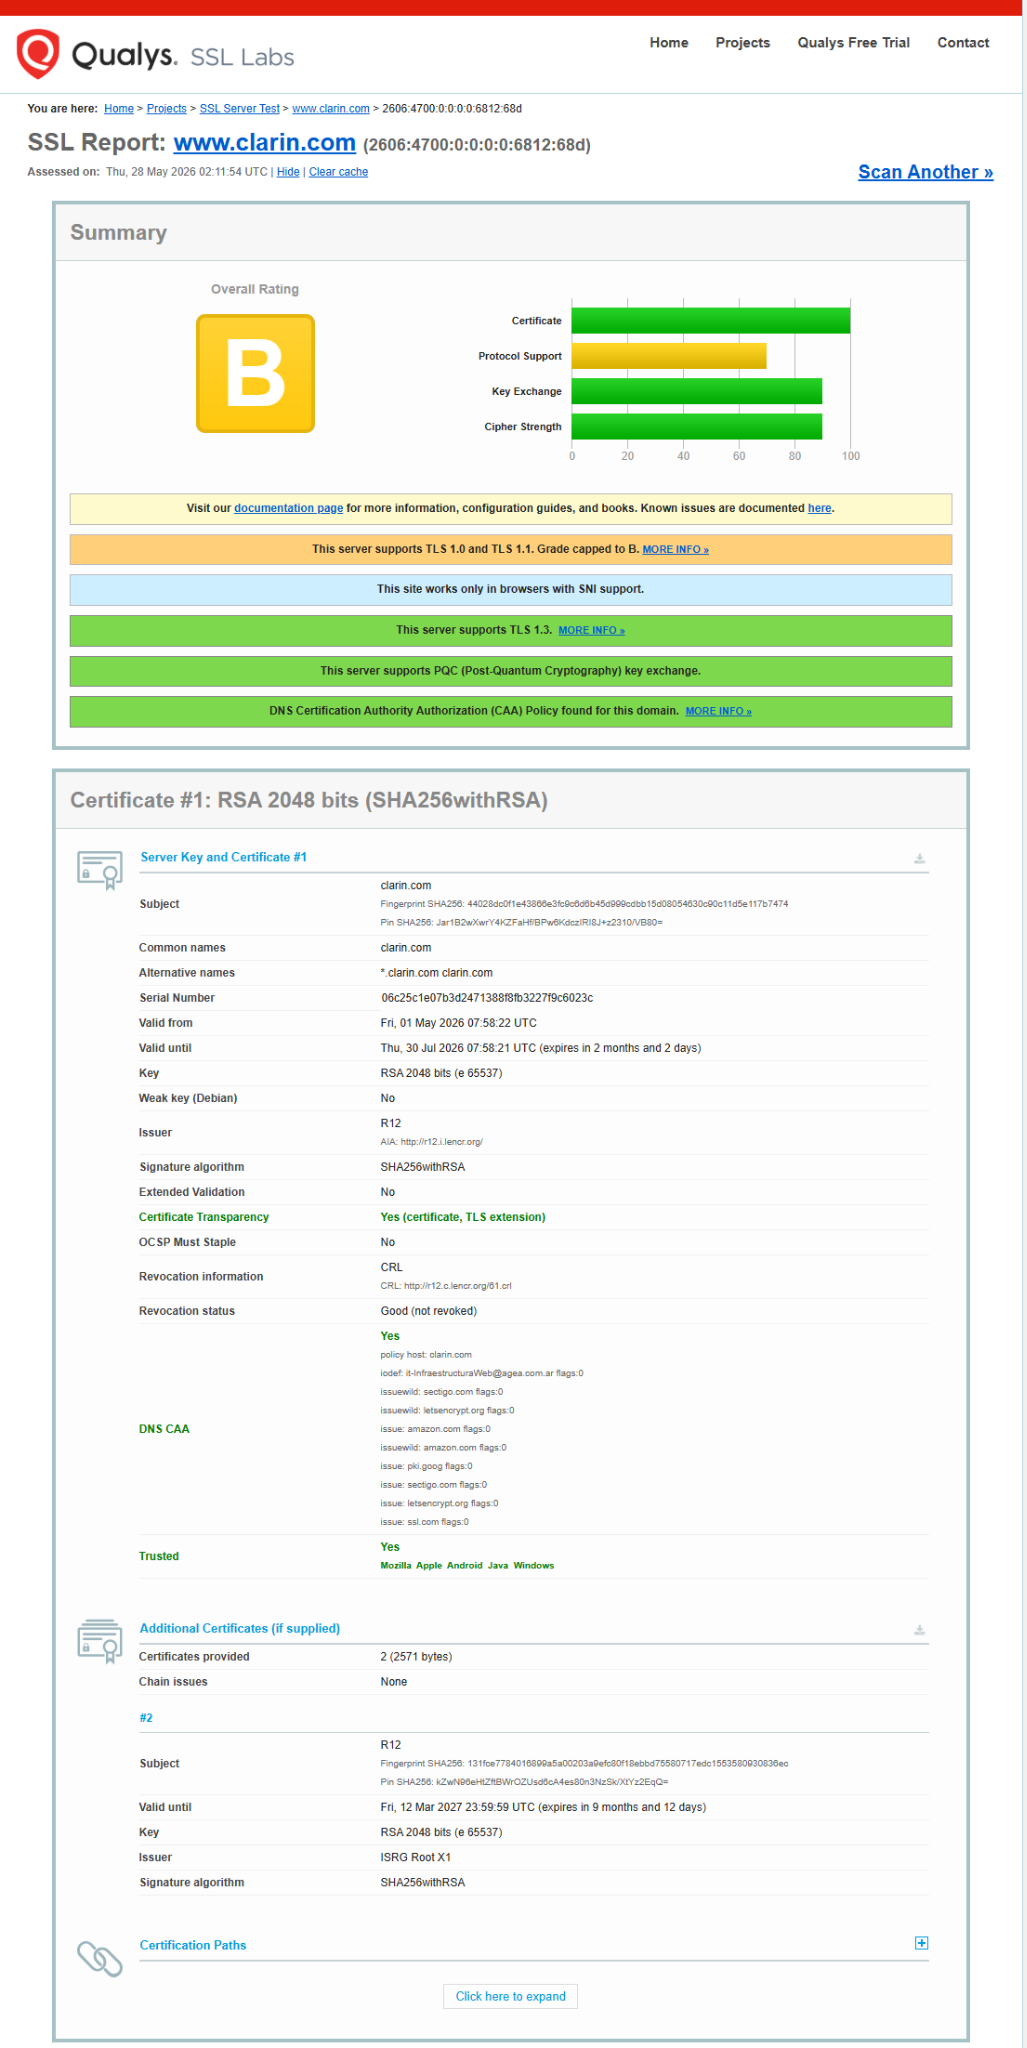Image resolution: width=1027 pixels, height=2048 pixels.
Task: Click the certificate icon beside Server Key section
Action: (100, 869)
